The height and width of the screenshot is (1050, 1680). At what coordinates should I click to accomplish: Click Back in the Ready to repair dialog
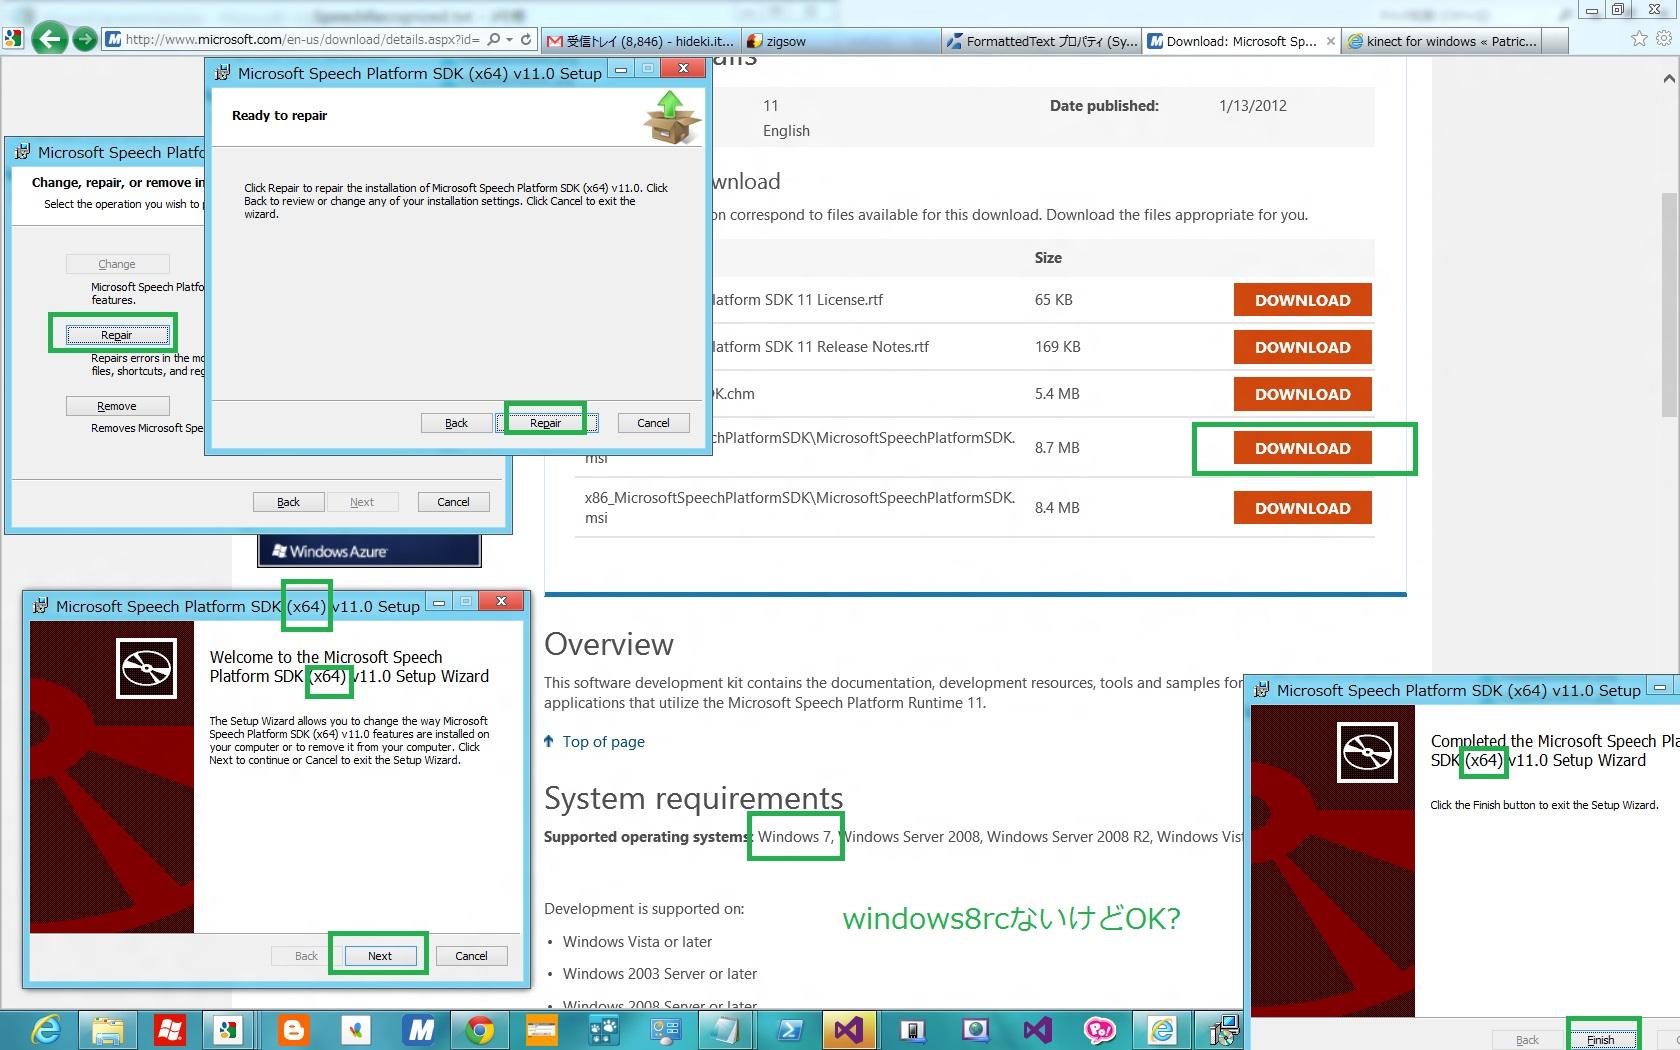tap(456, 423)
